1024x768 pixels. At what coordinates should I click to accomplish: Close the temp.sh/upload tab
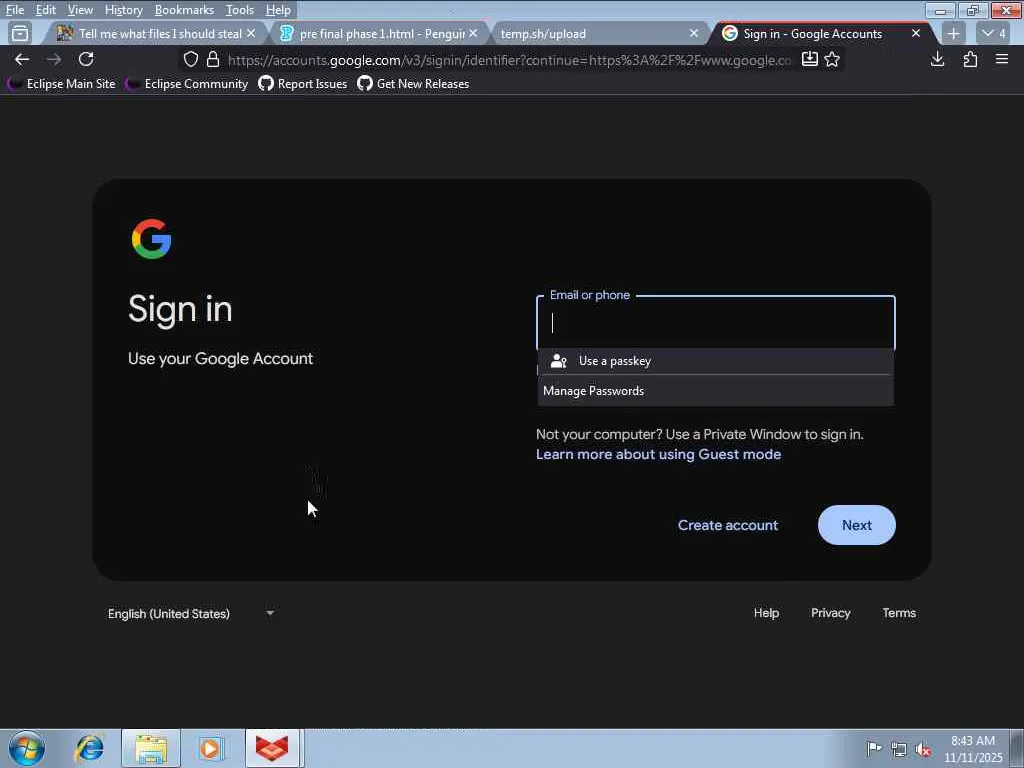point(694,33)
